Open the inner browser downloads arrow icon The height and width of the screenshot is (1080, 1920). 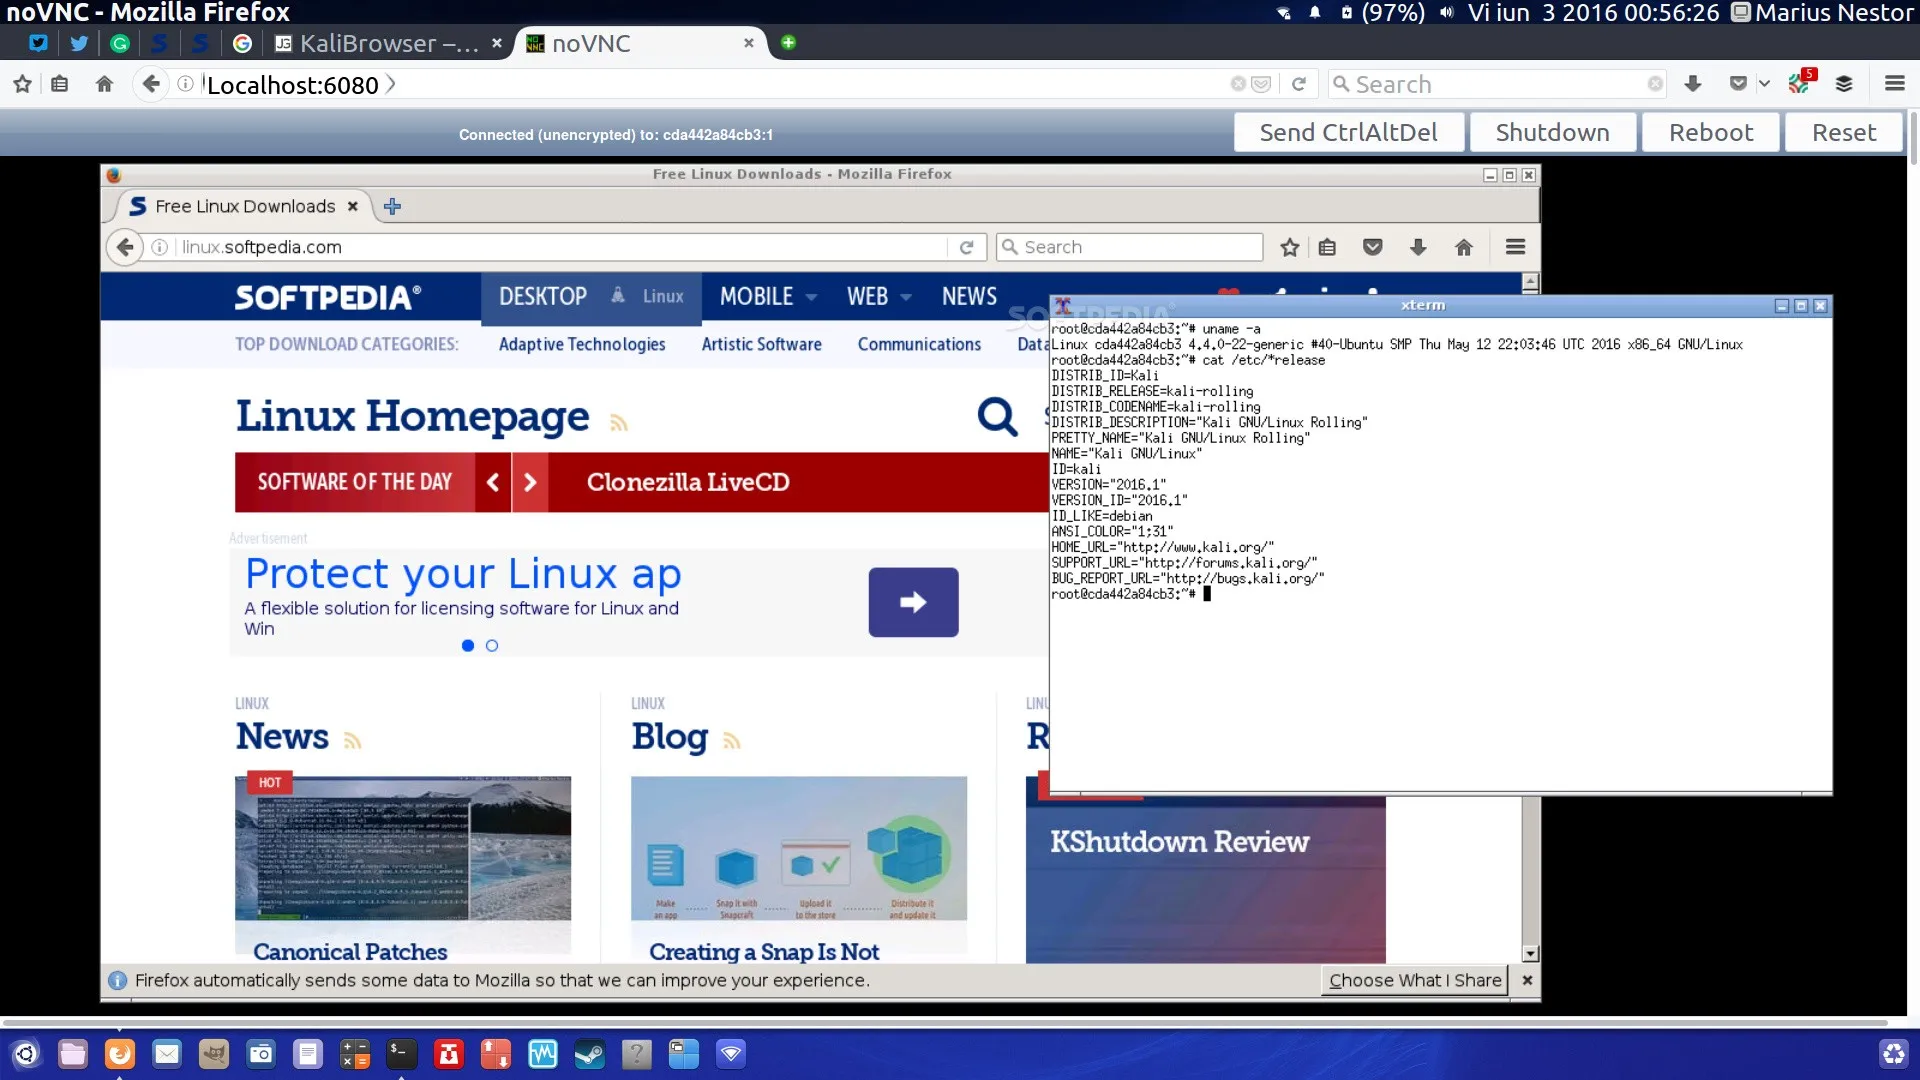pyautogui.click(x=1418, y=247)
